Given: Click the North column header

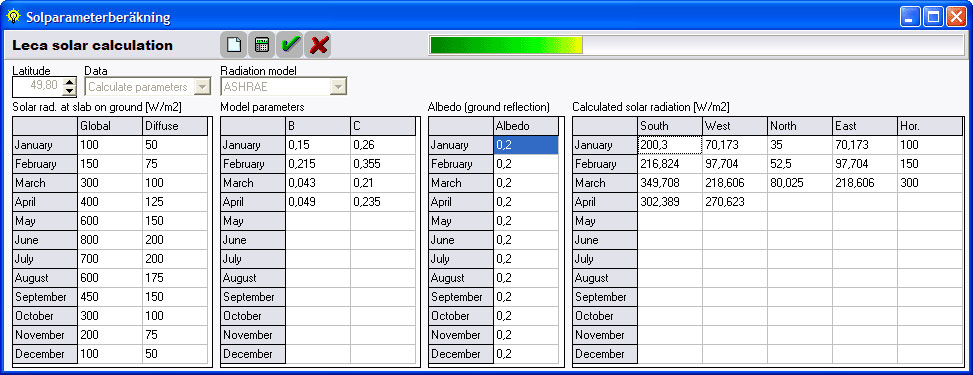Looking at the screenshot, I should tap(800, 126).
